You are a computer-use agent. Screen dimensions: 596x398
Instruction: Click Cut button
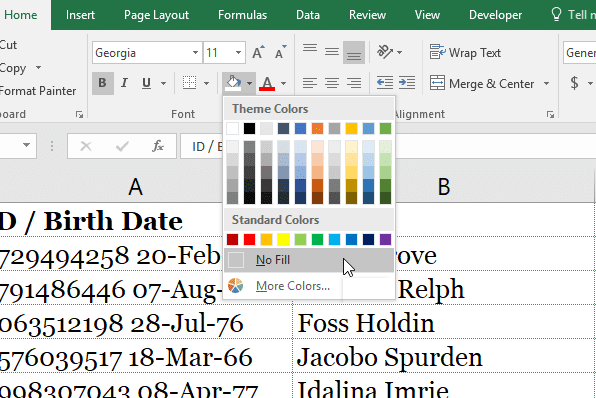coord(8,45)
